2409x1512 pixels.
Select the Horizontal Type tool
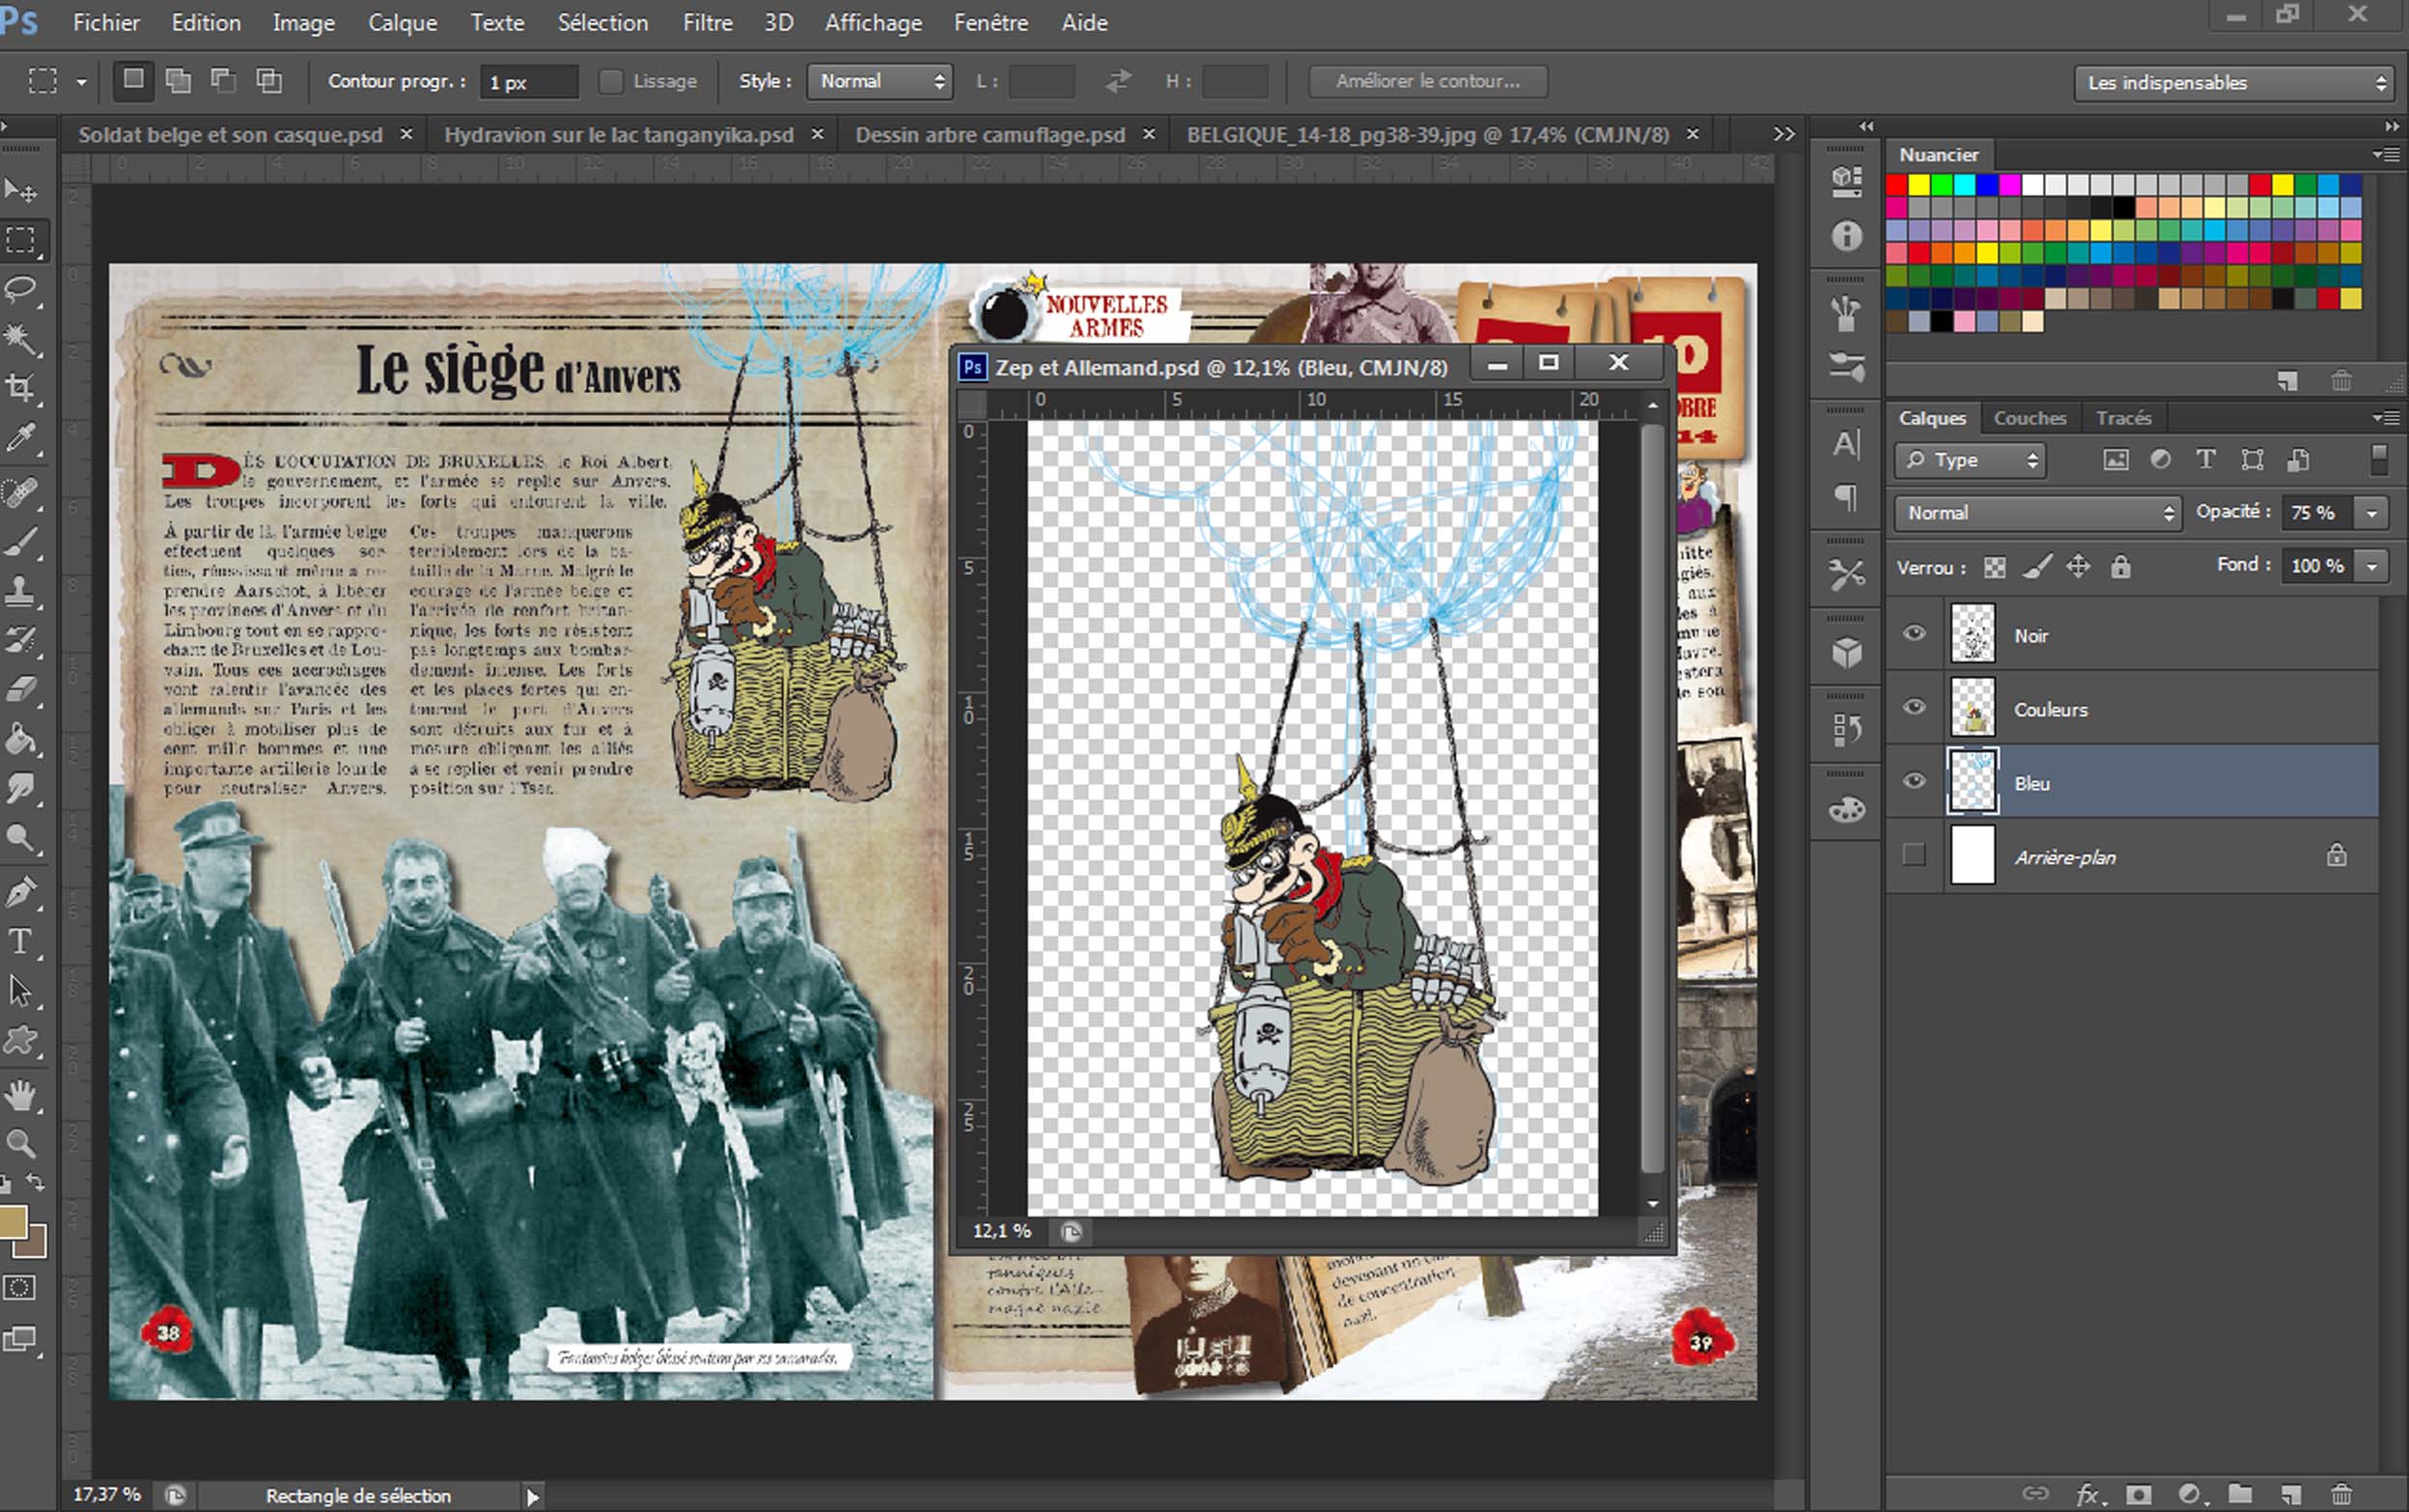[x=20, y=941]
